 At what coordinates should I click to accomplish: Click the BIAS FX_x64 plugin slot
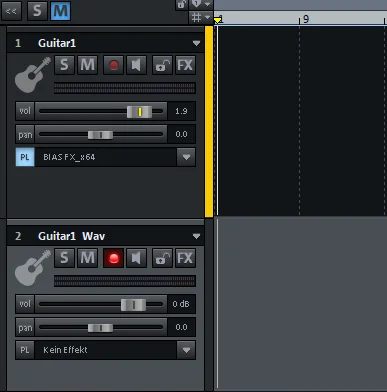coord(105,157)
